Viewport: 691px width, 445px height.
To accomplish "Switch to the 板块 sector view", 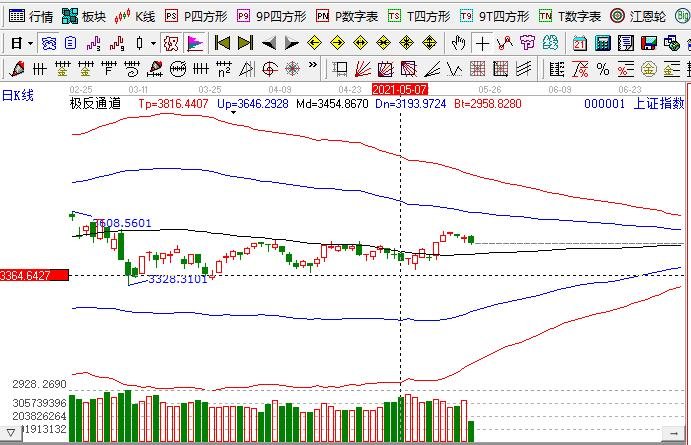I will pyautogui.click(x=84, y=17).
